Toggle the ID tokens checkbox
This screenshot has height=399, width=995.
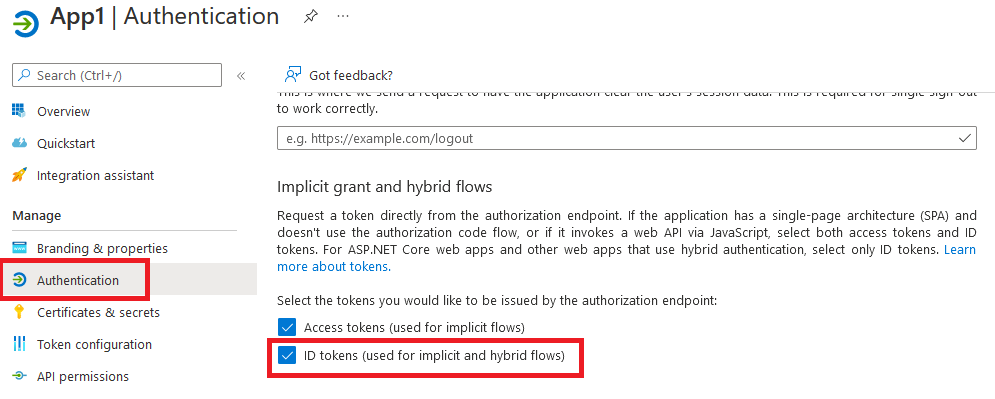coord(287,355)
